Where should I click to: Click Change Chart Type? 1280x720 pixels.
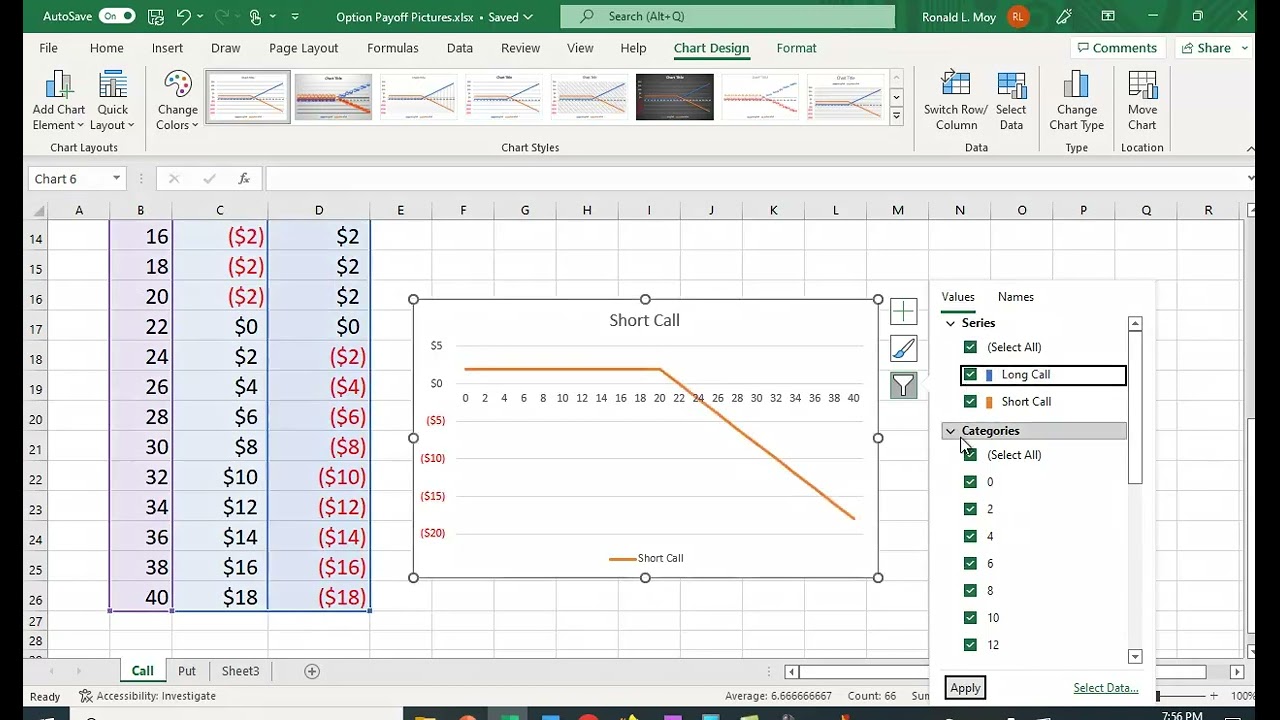pos(1077,101)
